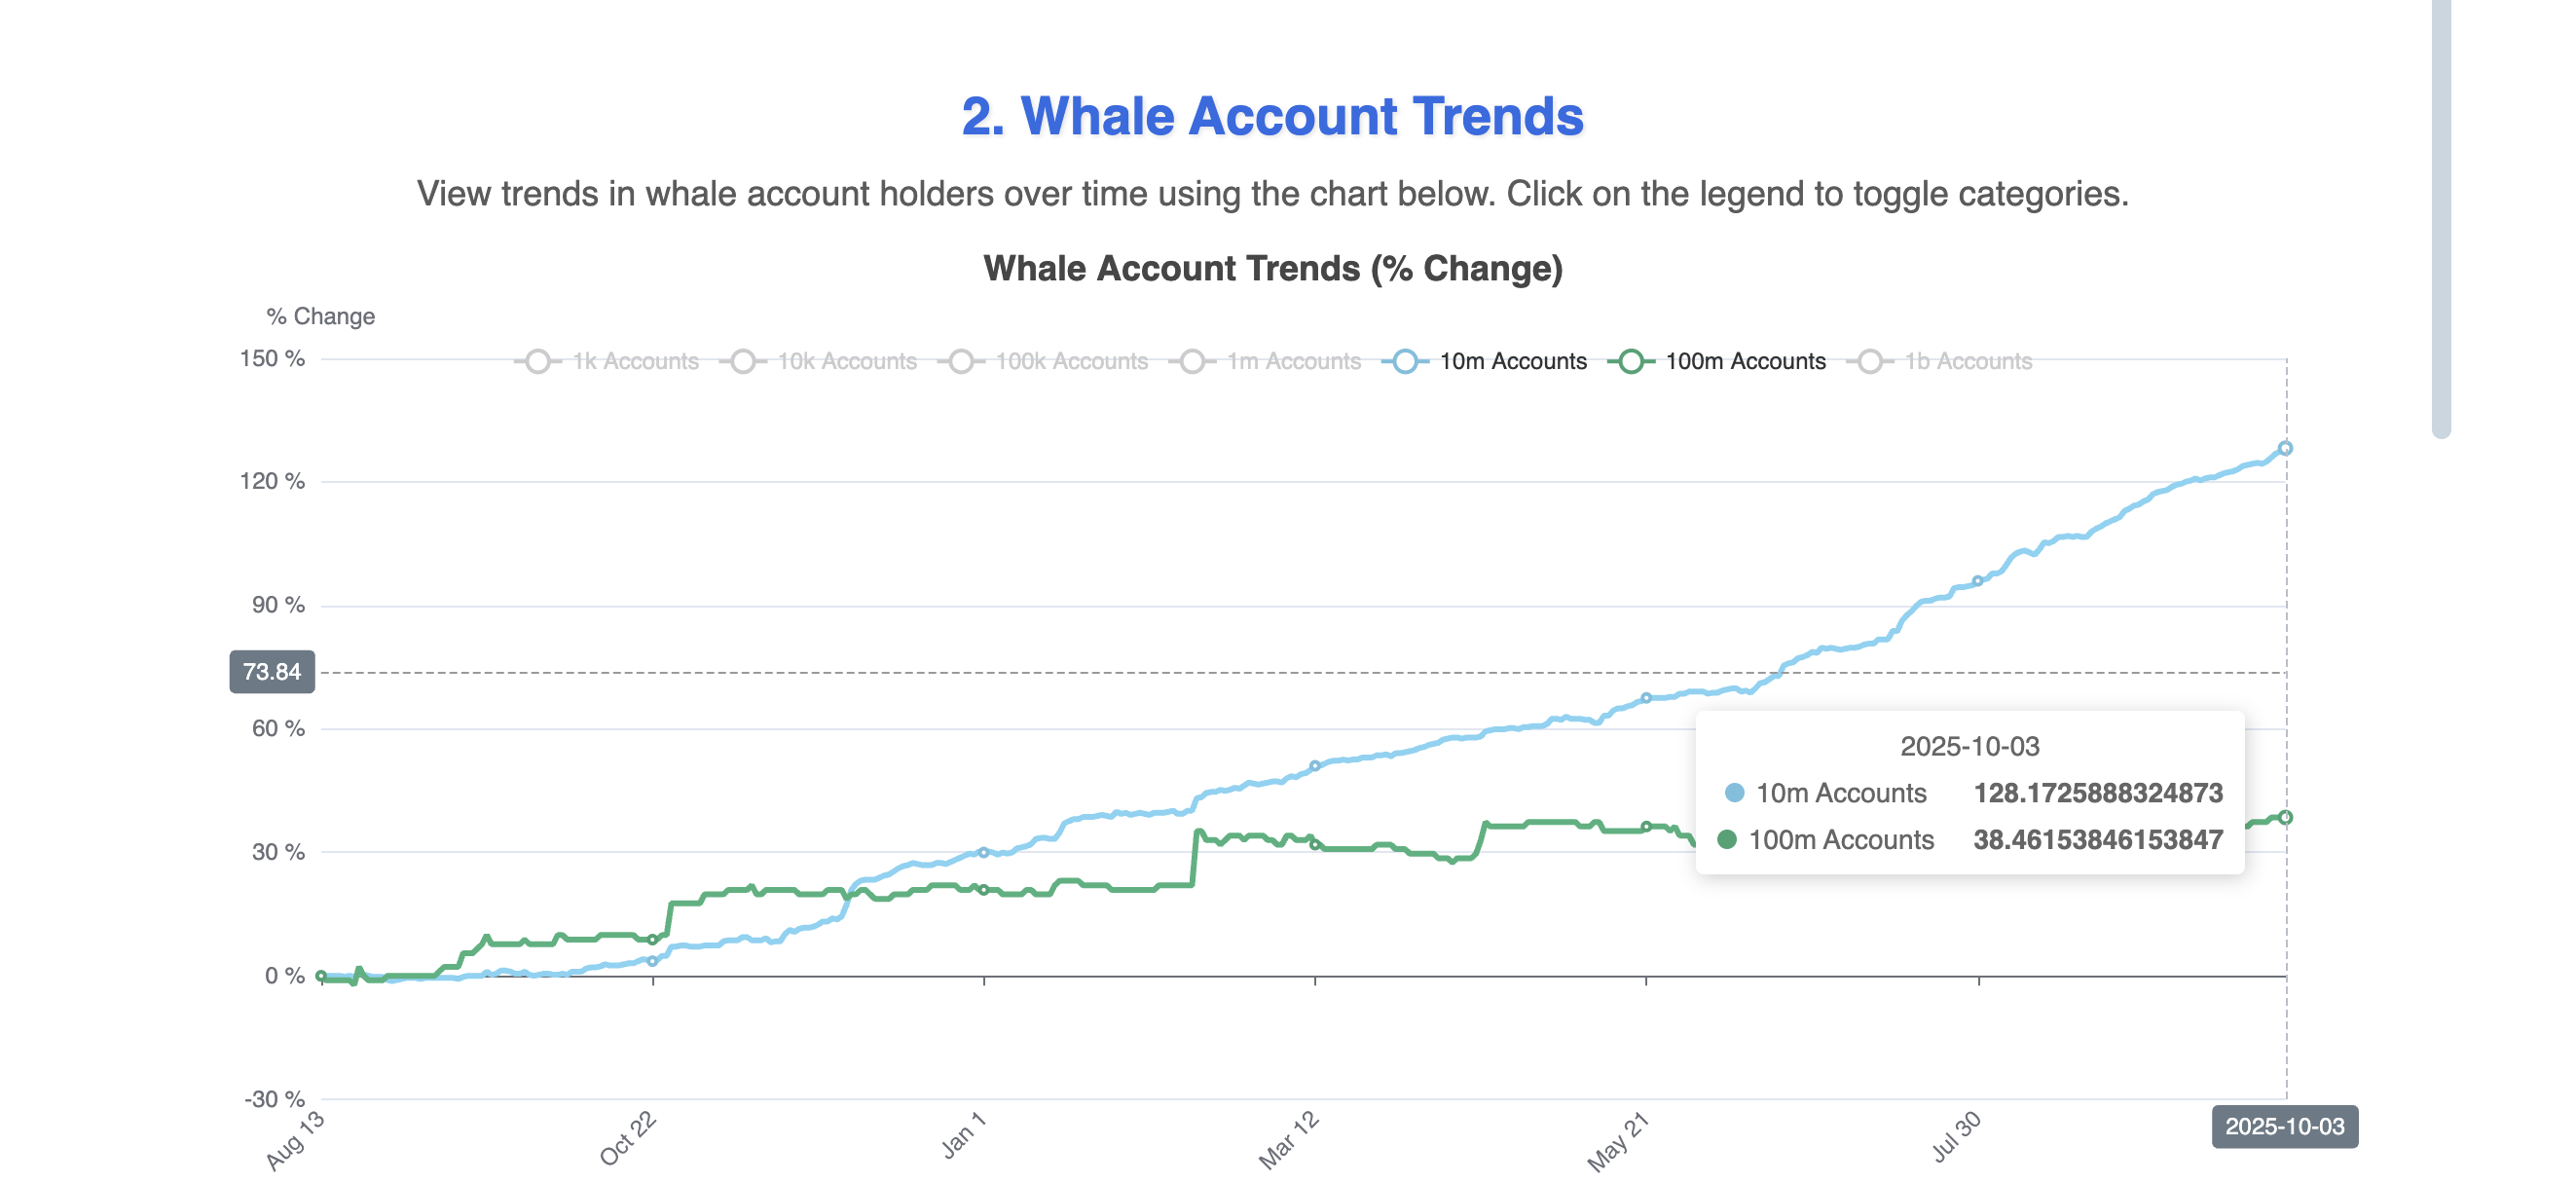Image resolution: width=2576 pixels, height=1184 pixels.
Task: Hide the 100m Accounts series
Action: 1716,361
